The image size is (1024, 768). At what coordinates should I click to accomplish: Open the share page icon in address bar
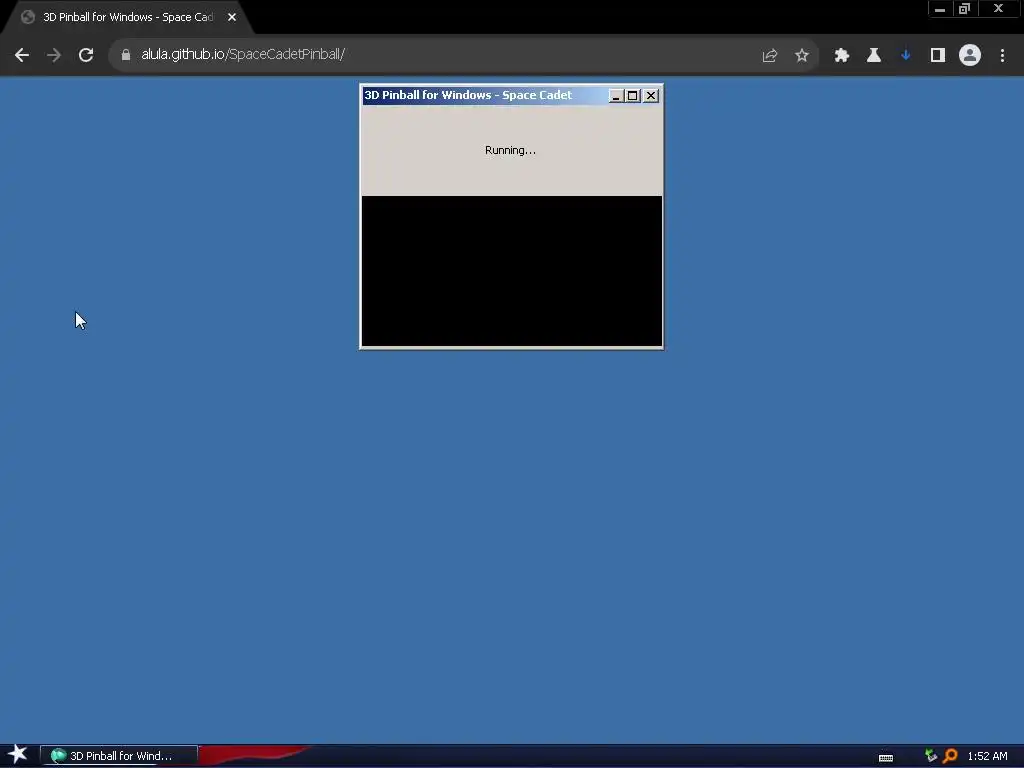tap(770, 56)
